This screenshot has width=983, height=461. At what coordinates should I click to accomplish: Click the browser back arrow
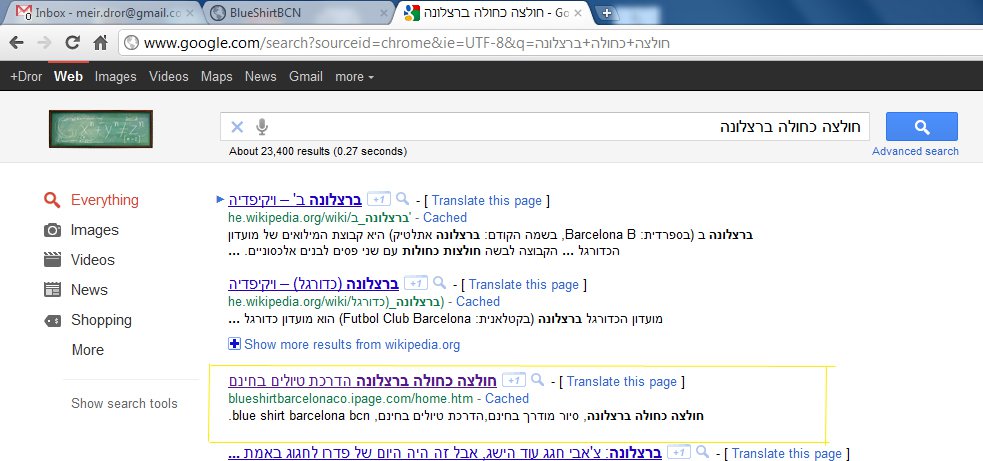[x=16, y=43]
